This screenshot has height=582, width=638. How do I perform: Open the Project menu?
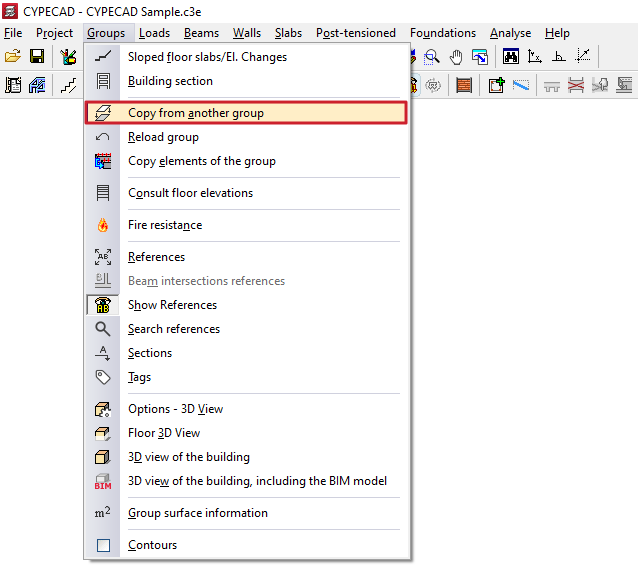click(x=55, y=33)
